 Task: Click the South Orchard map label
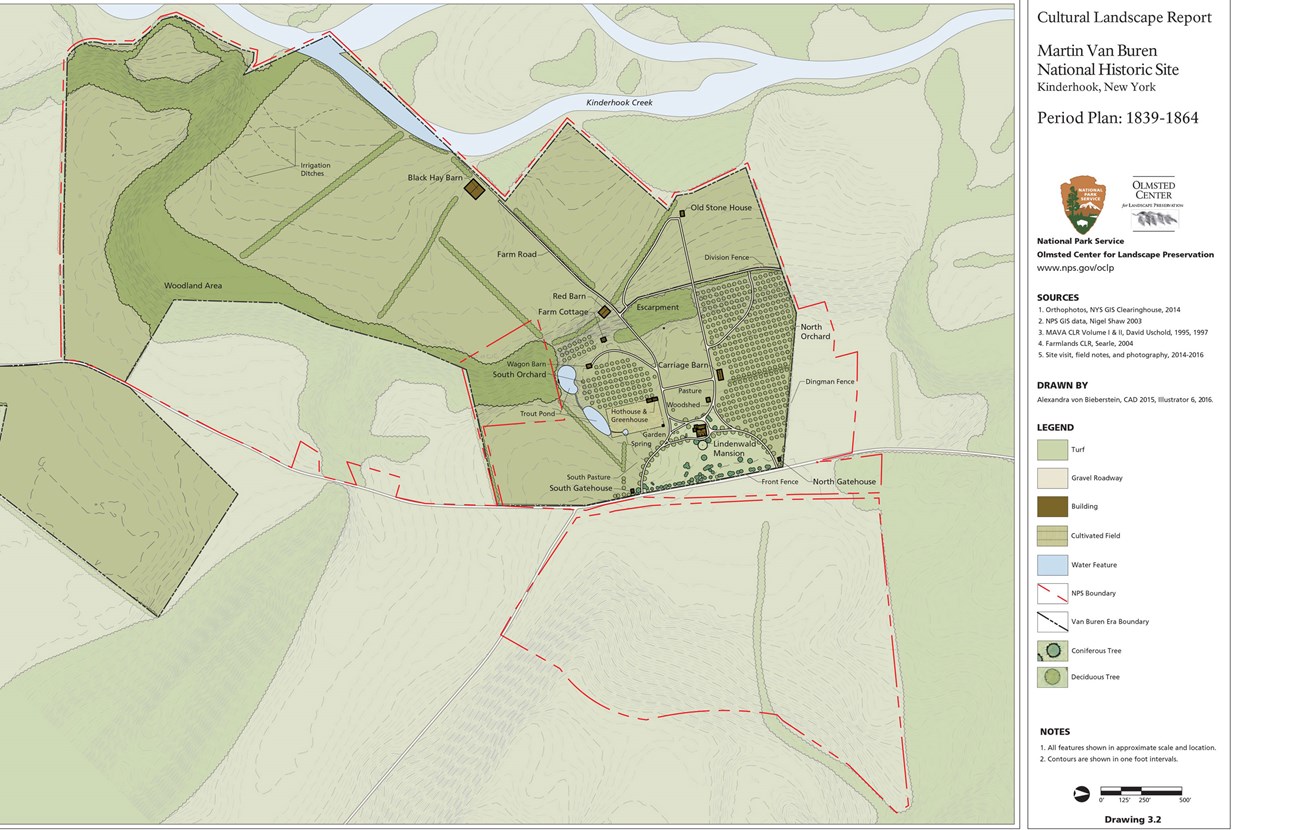click(519, 375)
